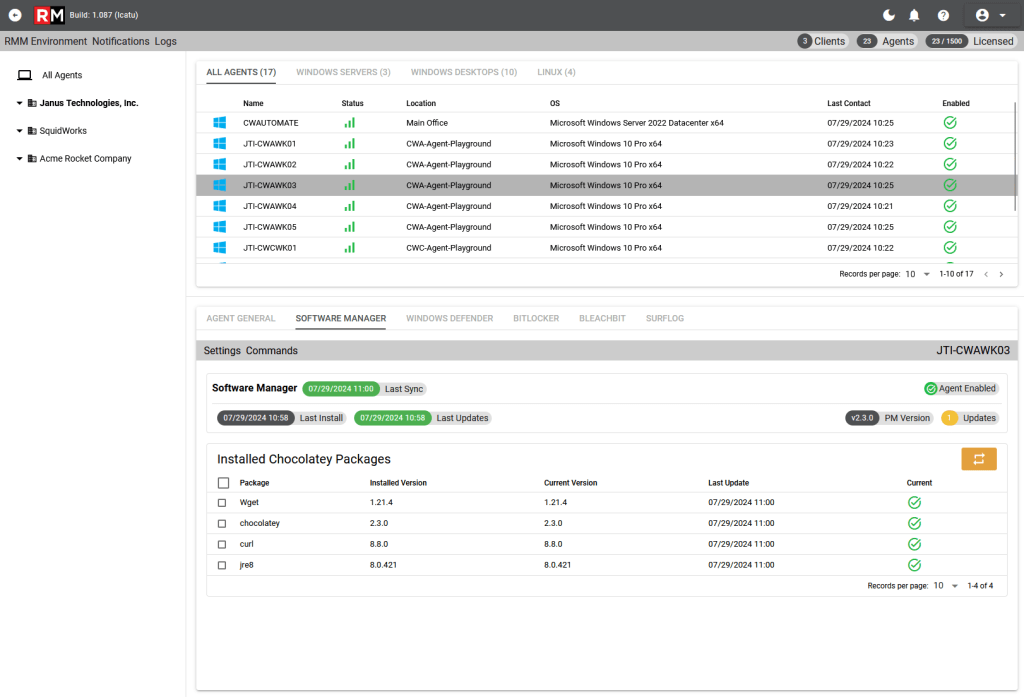Toggle dark mode moon icon
The image size is (1024, 697).
[889, 15]
